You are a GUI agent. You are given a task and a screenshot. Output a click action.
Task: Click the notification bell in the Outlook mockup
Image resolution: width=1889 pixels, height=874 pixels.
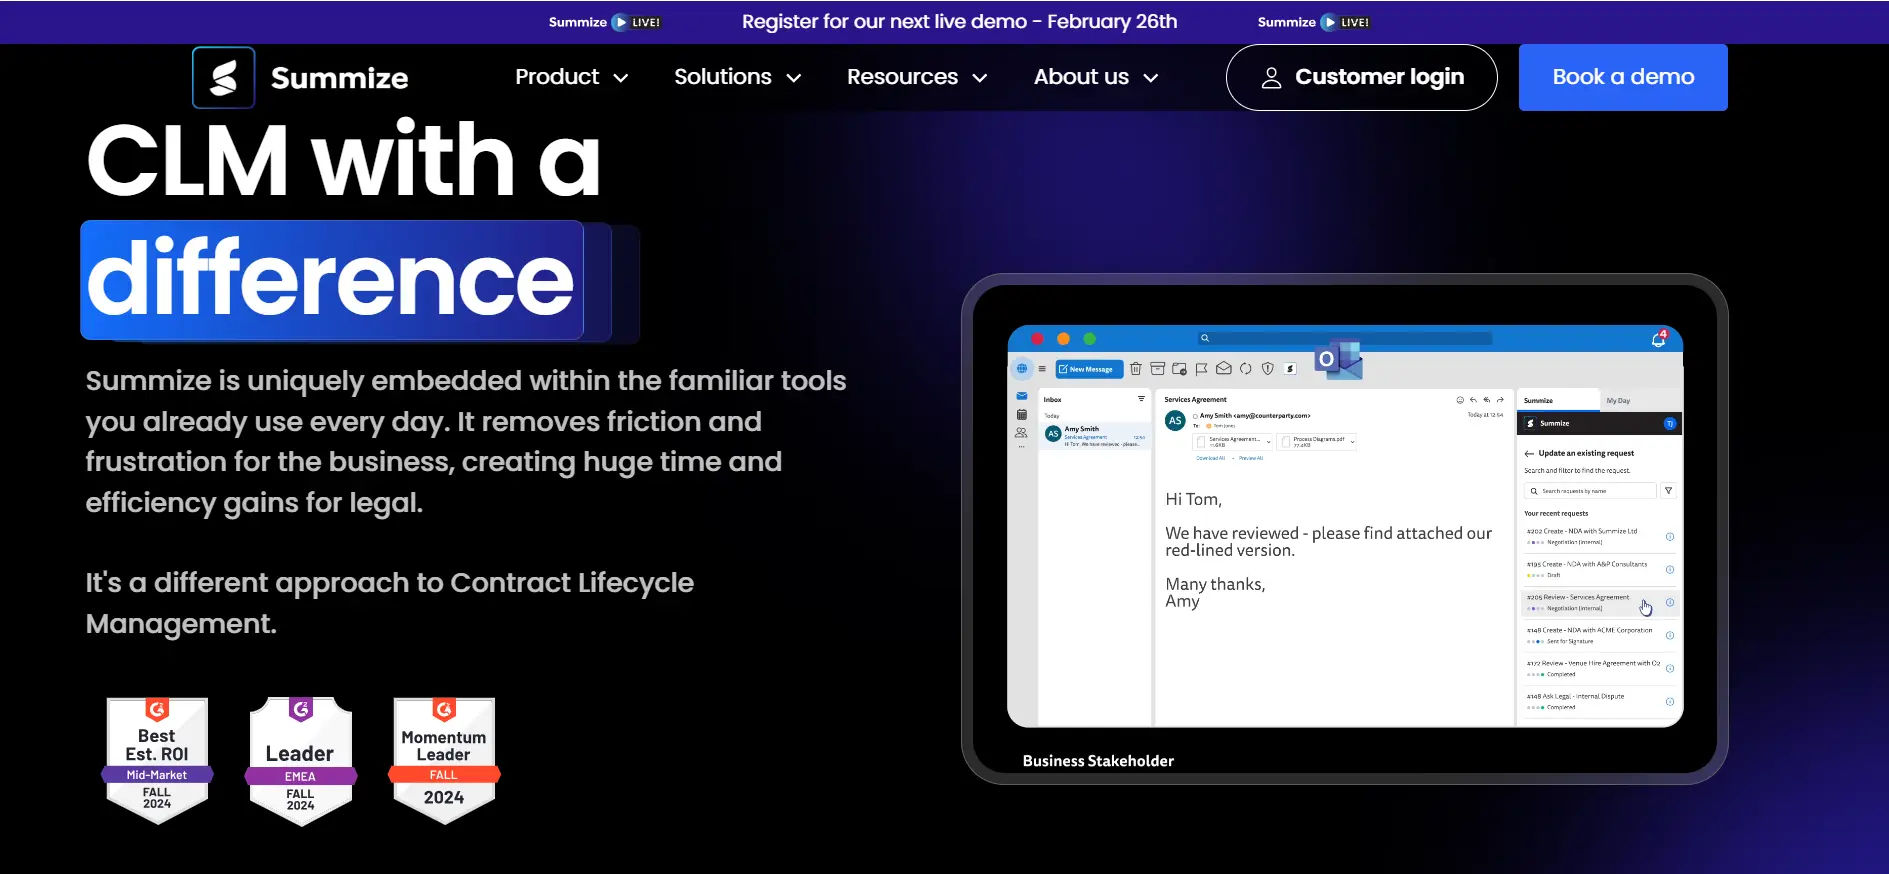pyautogui.click(x=1659, y=339)
